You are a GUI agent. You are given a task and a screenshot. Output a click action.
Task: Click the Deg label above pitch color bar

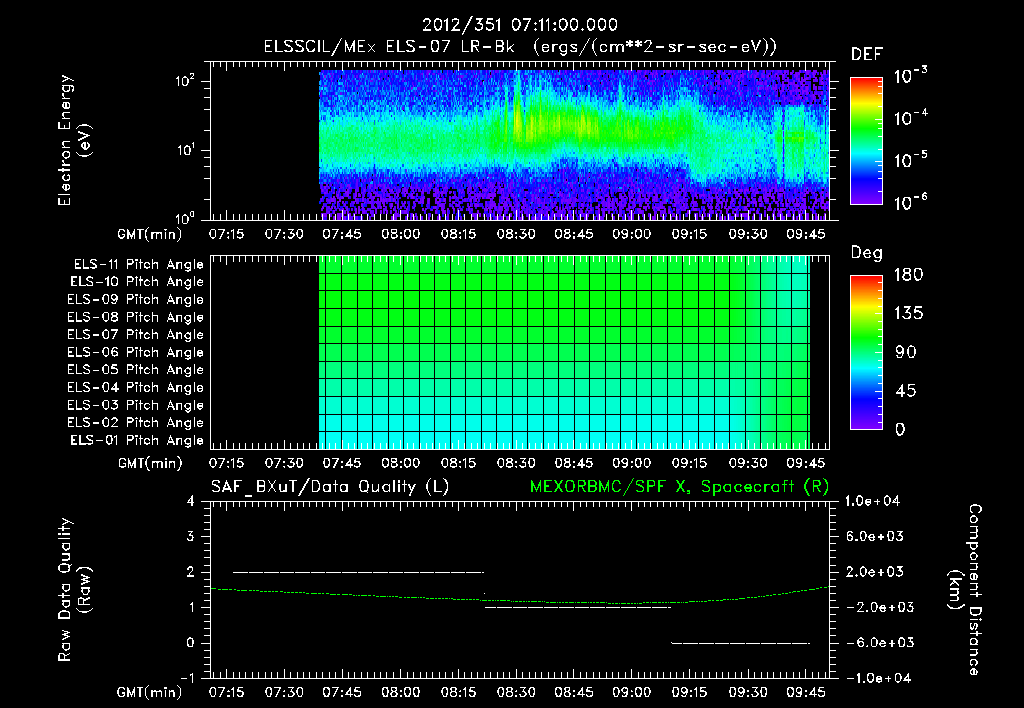(x=866, y=253)
